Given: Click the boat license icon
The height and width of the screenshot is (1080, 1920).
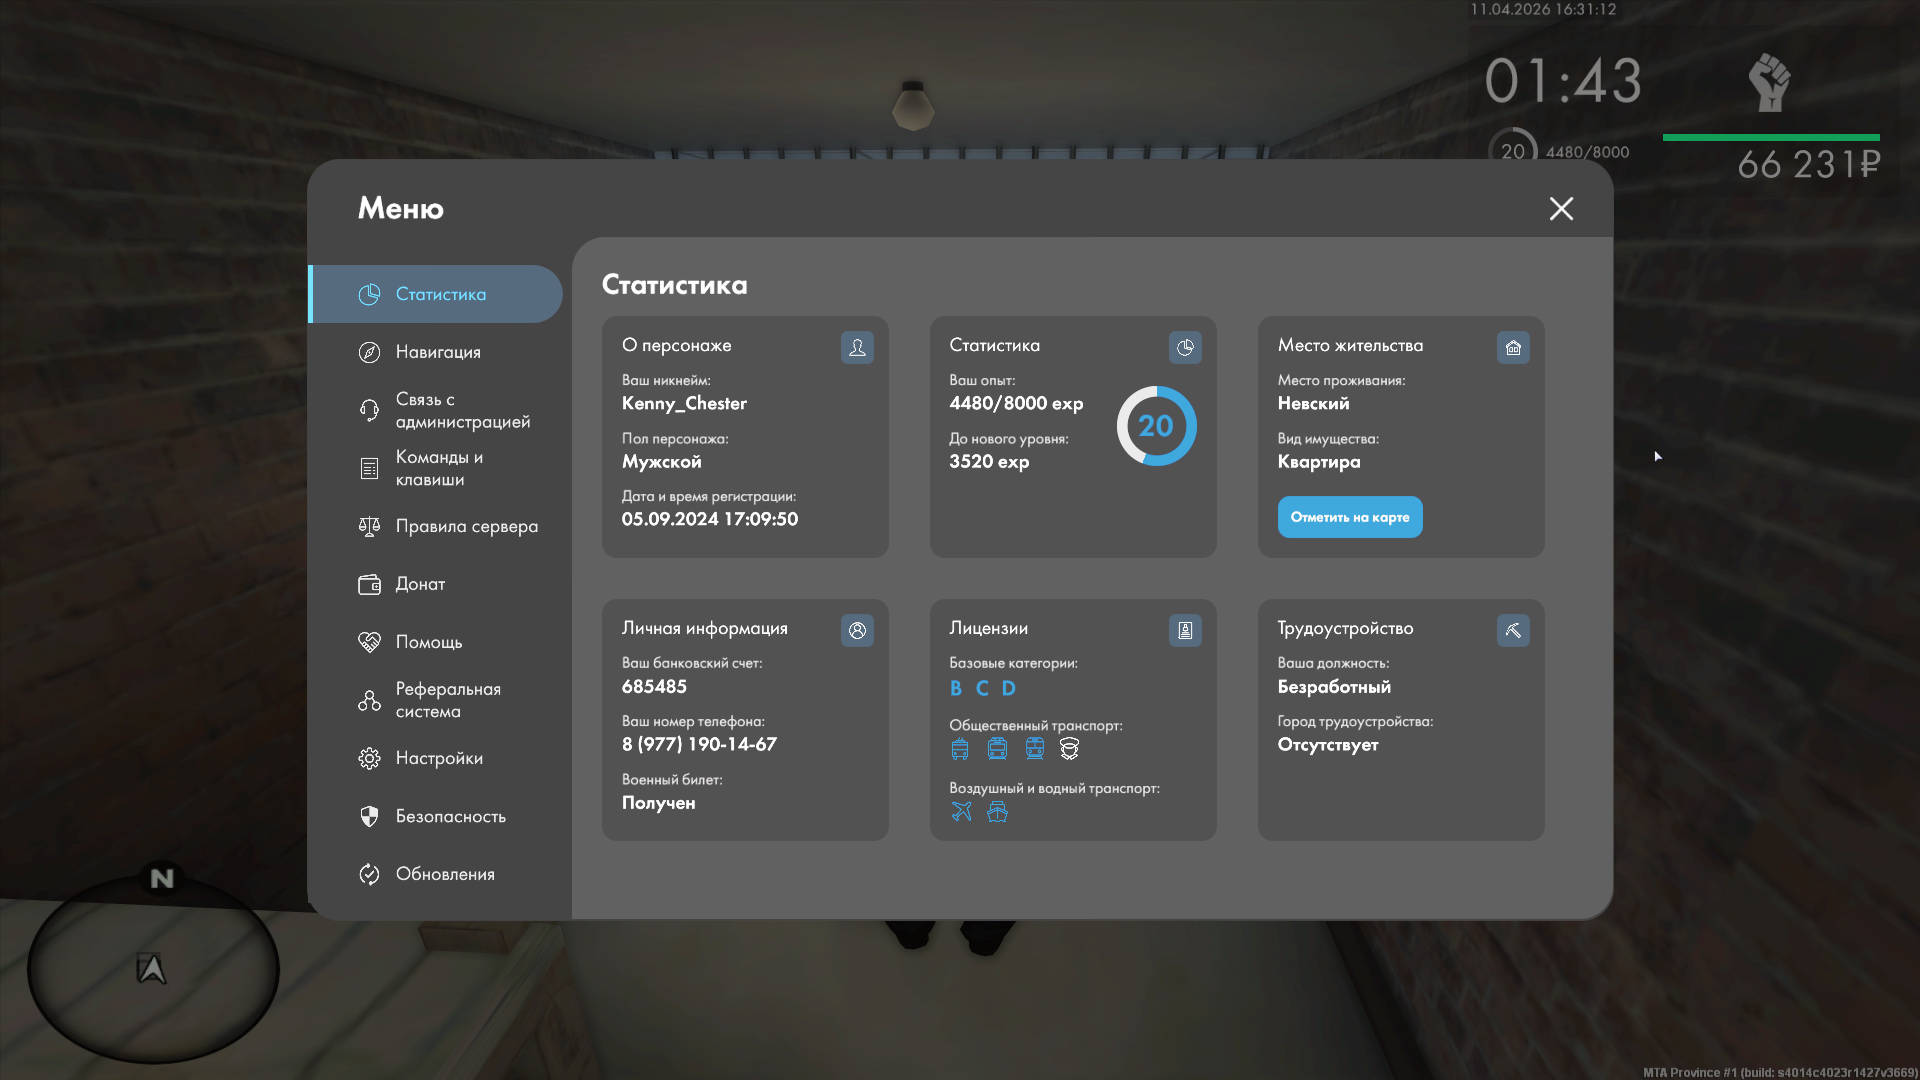Looking at the screenshot, I should (997, 812).
